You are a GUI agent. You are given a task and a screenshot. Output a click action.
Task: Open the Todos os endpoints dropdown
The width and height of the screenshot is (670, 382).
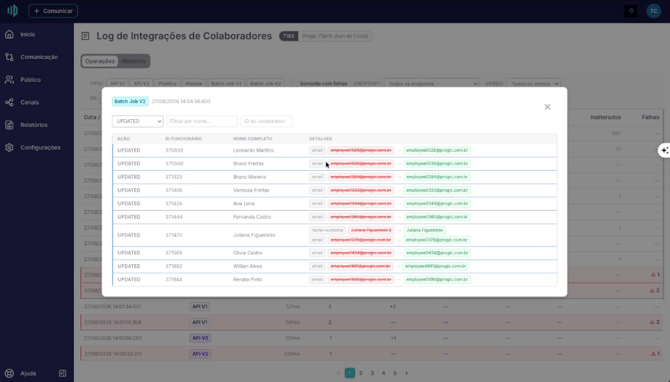(432, 83)
